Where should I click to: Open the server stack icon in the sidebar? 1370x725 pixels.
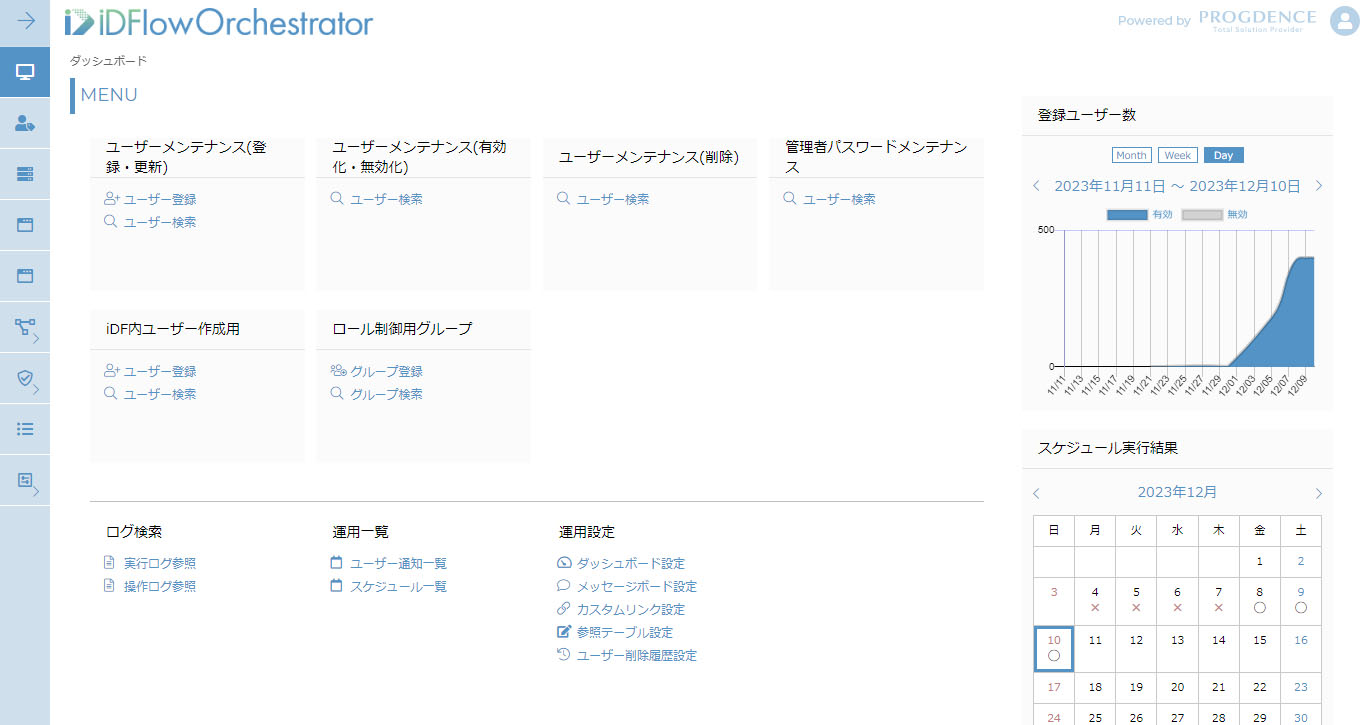click(25, 174)
